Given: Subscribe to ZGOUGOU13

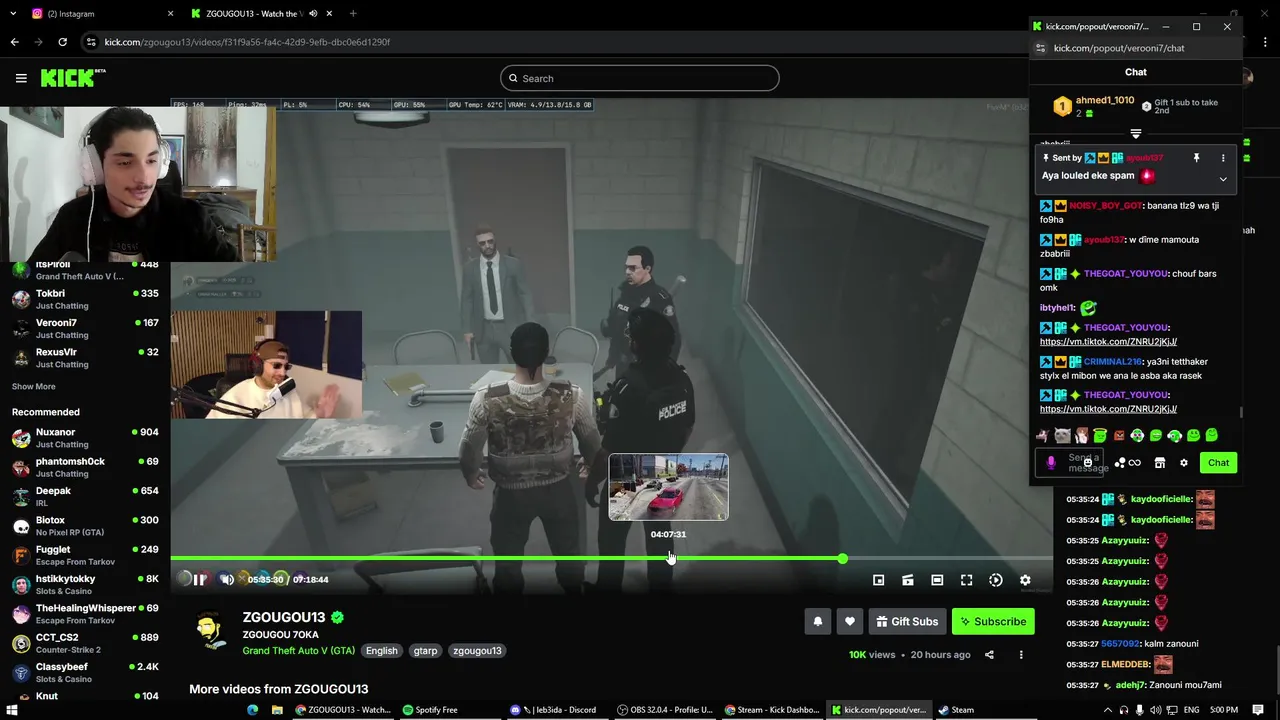Looking at the screenshot, I should tap(993, 621).
